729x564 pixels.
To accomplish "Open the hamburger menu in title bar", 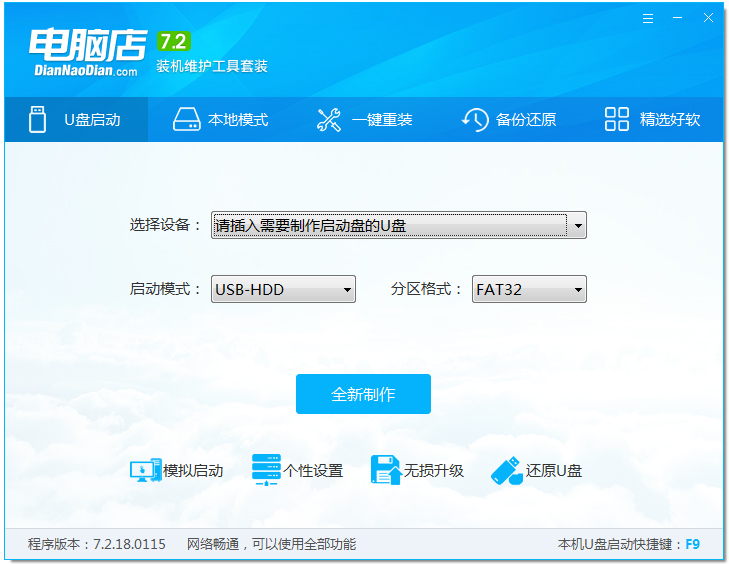I will [x=648, y=18].
